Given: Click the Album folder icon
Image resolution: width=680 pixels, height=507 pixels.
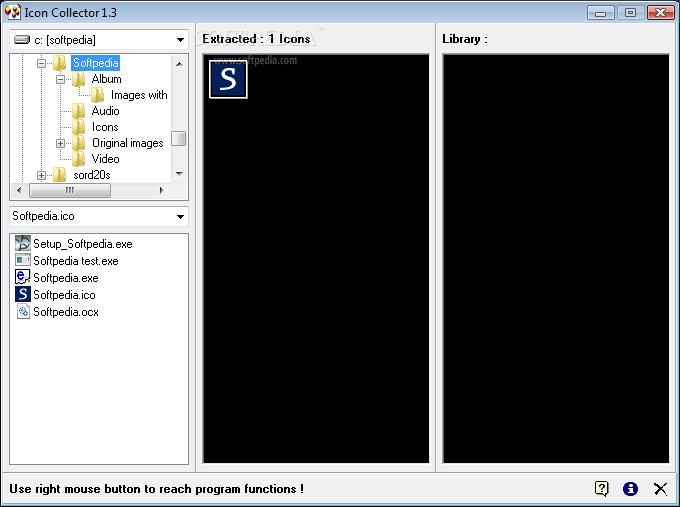Looking at the screenshot, I should (x=78, y=79).
